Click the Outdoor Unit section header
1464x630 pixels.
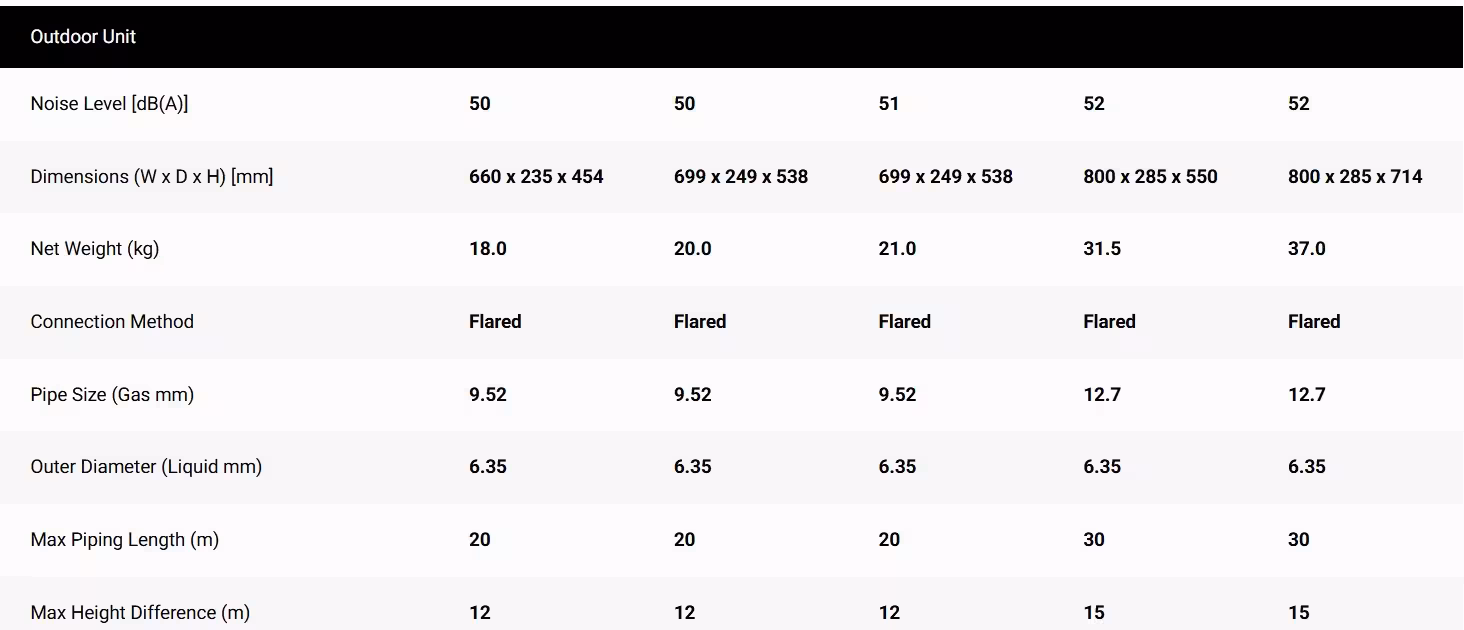tap(83, 37)
